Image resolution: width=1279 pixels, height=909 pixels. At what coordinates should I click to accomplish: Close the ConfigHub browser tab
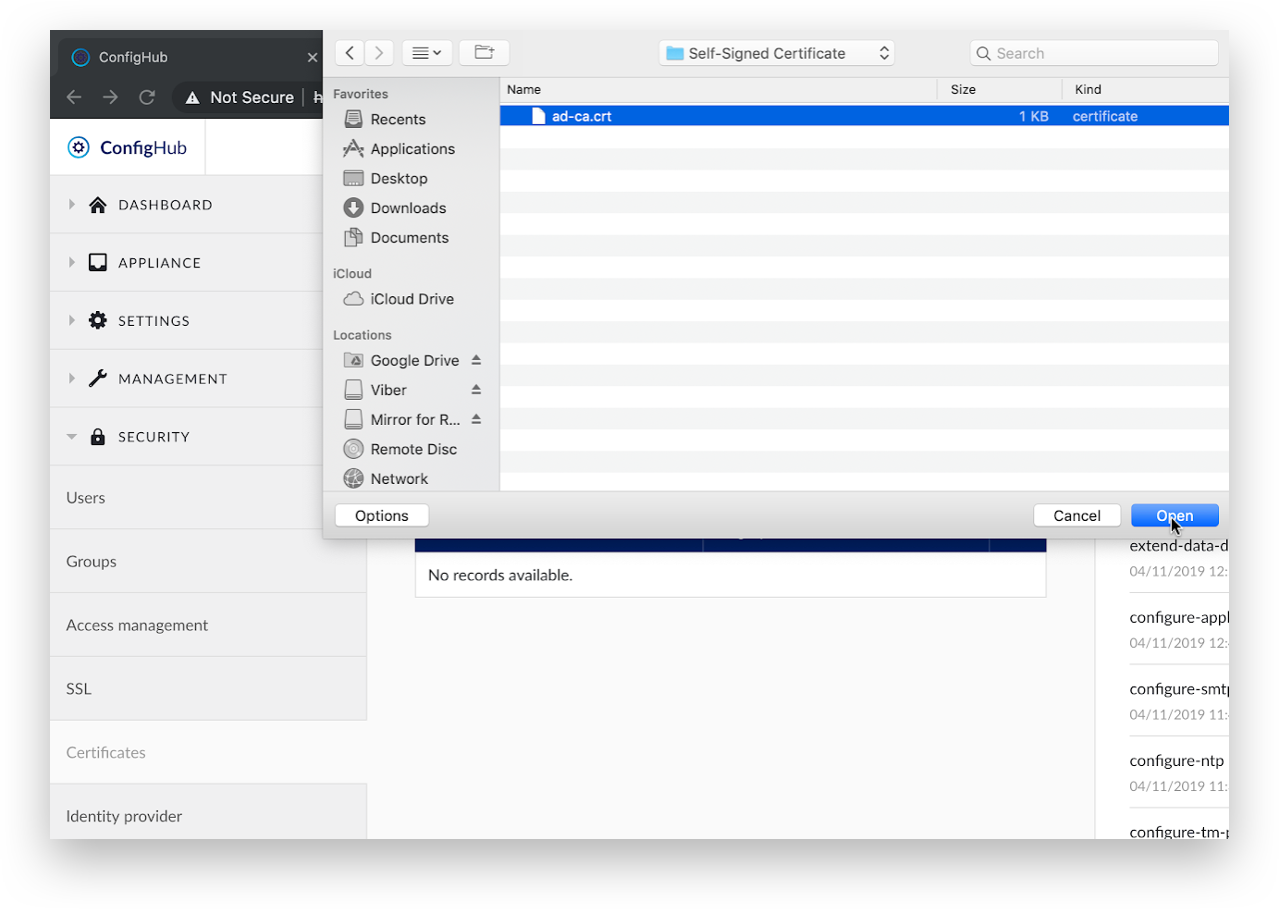(x=312, y=58)
